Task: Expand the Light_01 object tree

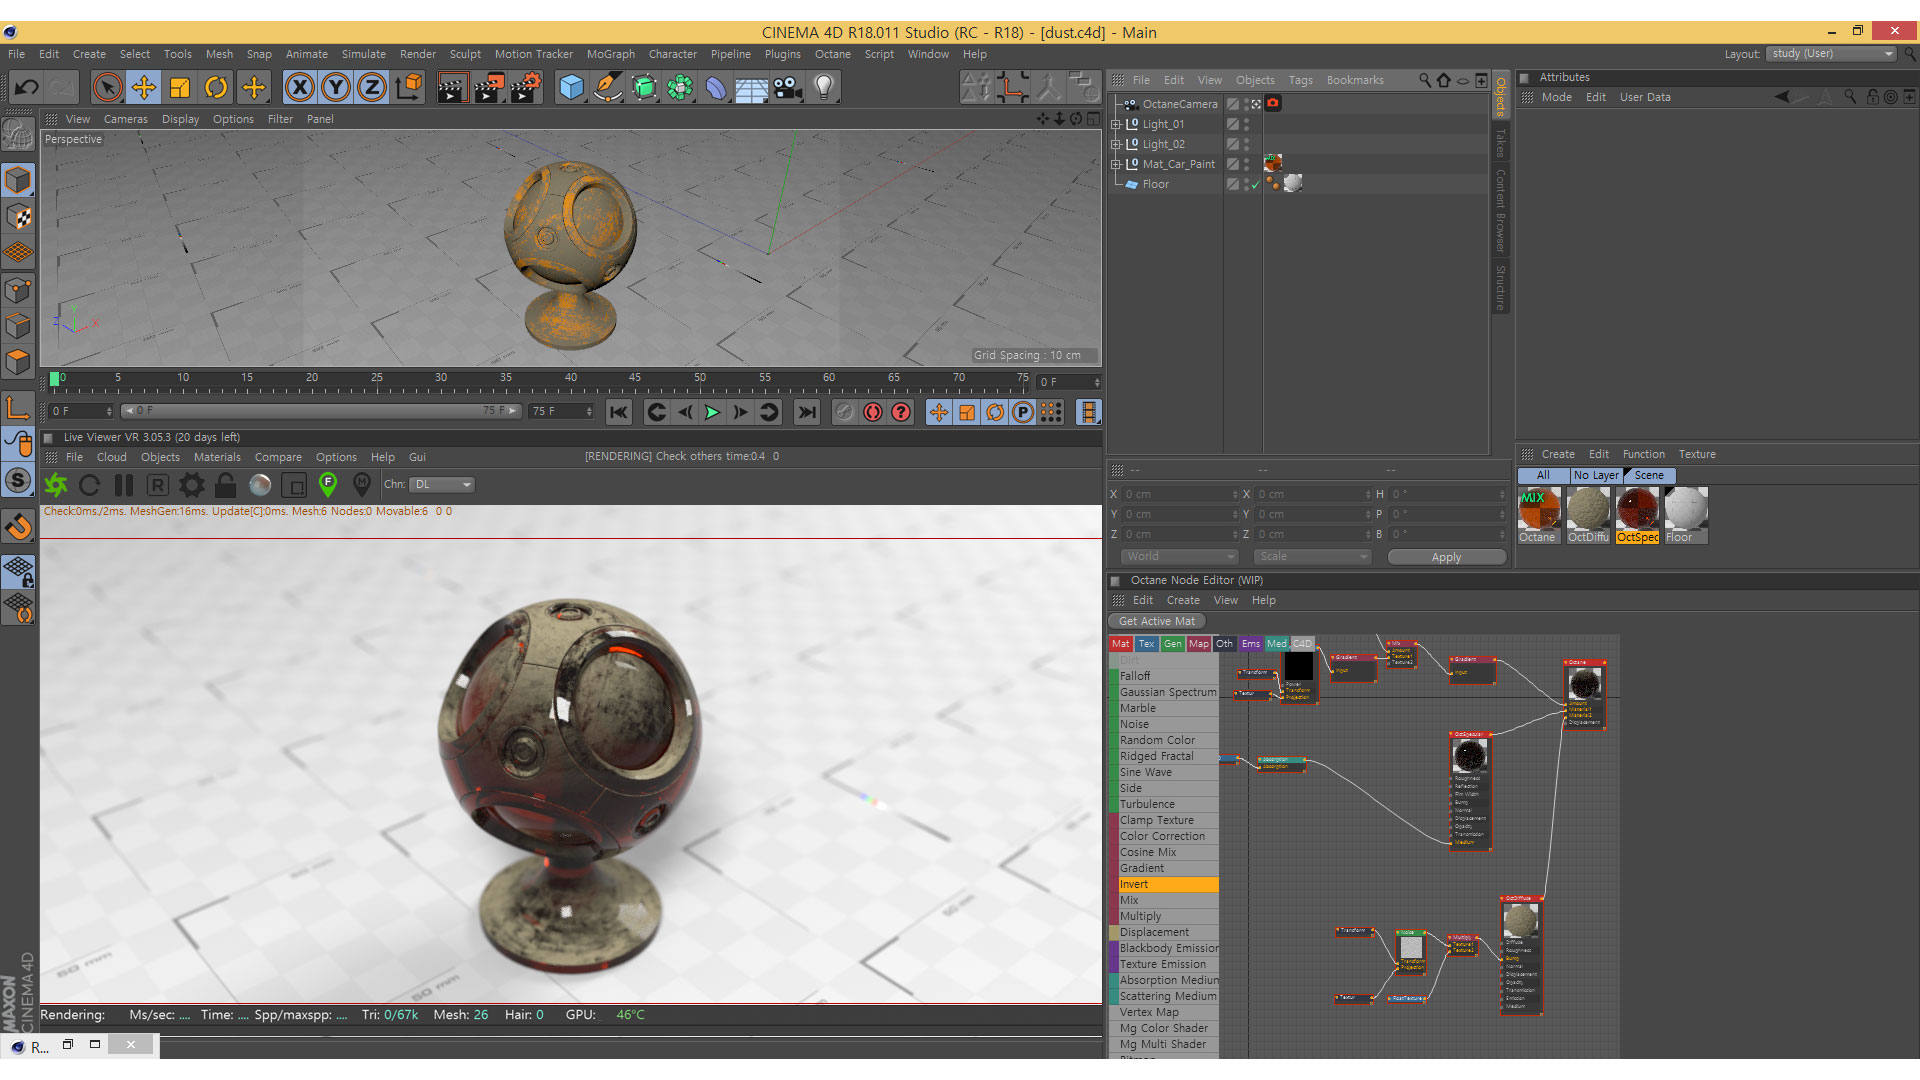Action: [x=1116, y=125]
